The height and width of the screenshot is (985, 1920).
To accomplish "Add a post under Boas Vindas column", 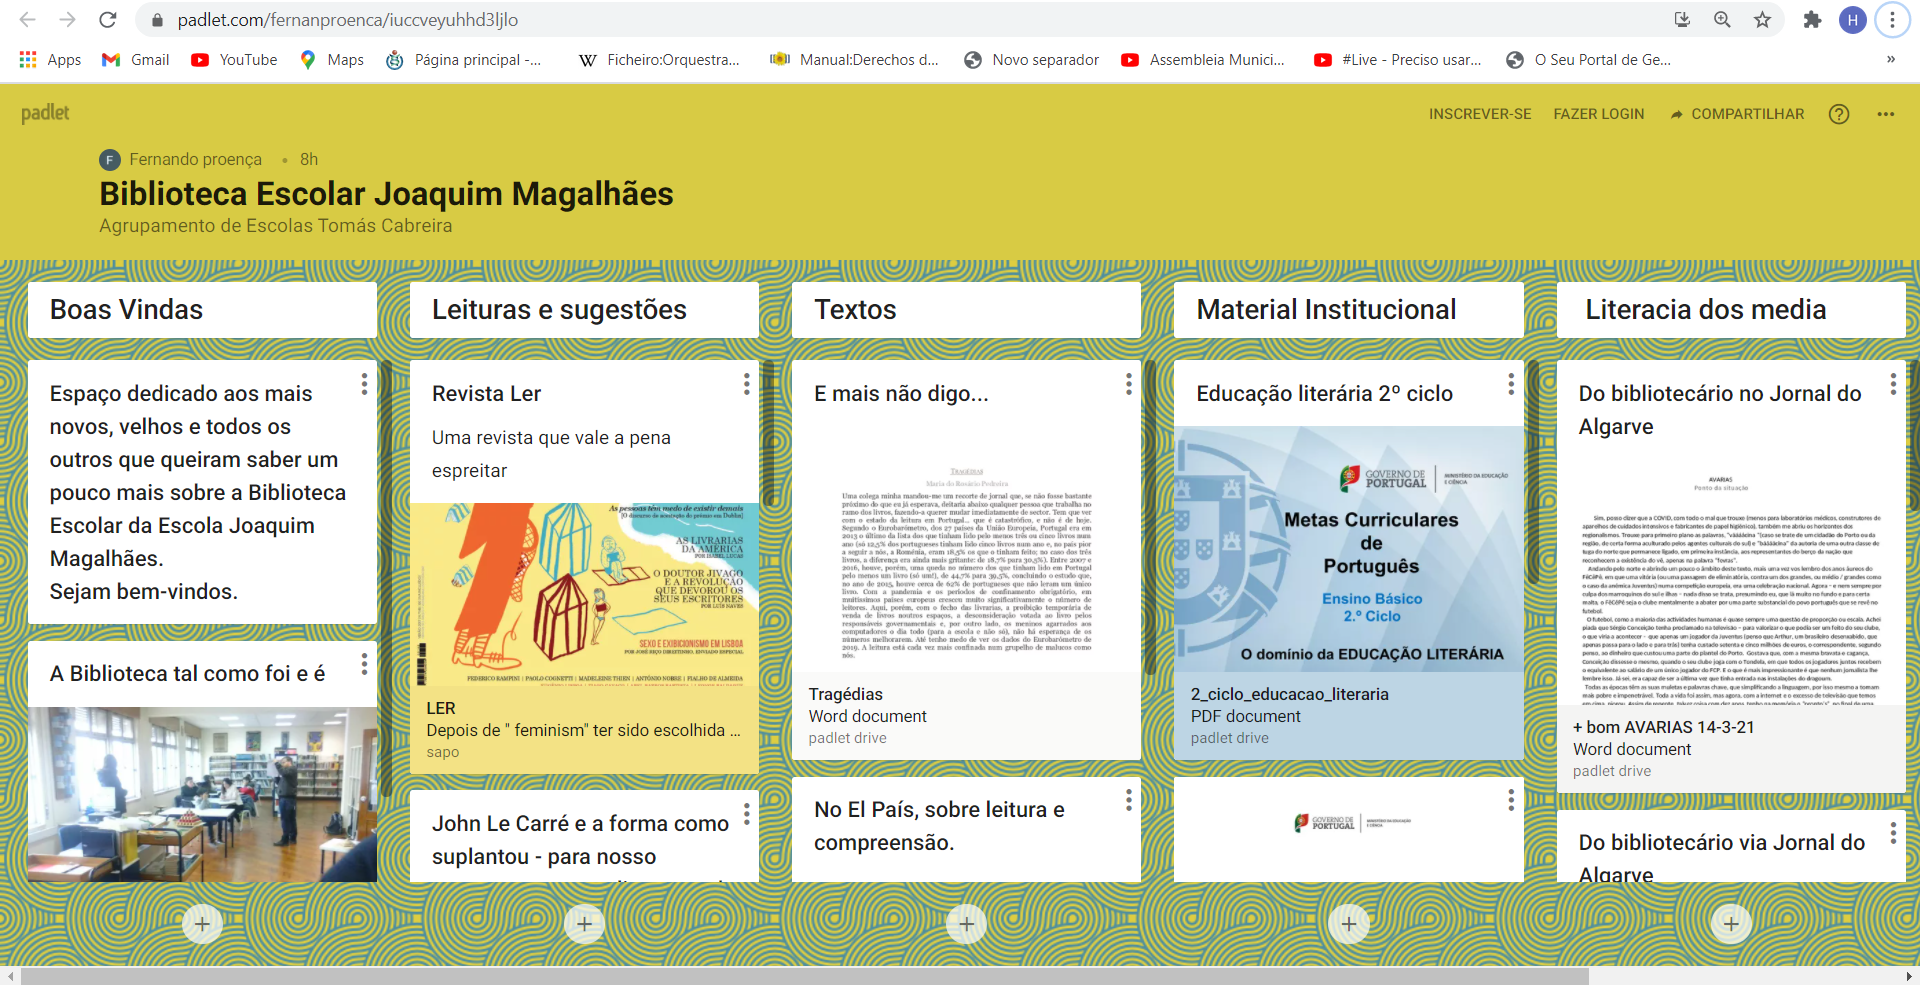I will pyautogui.click(x=202, y=924).
